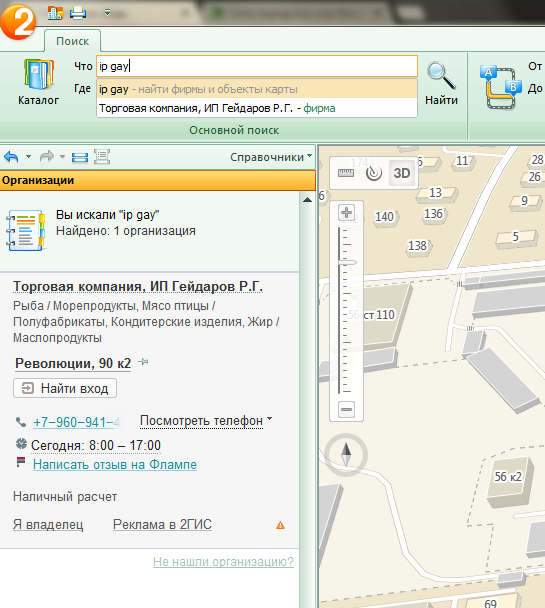
Task: Click the address Революции, 90 к2
Action: tap(73, 363)
